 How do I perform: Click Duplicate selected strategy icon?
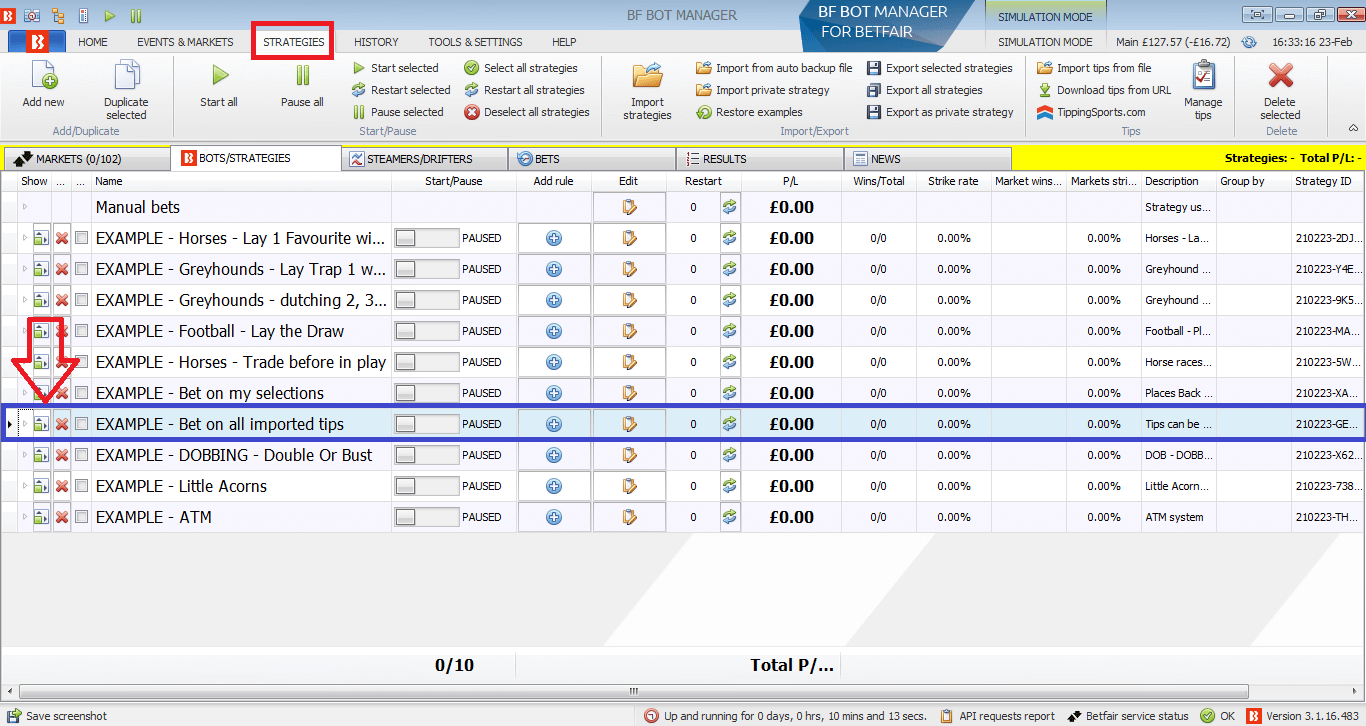(126, 76)
